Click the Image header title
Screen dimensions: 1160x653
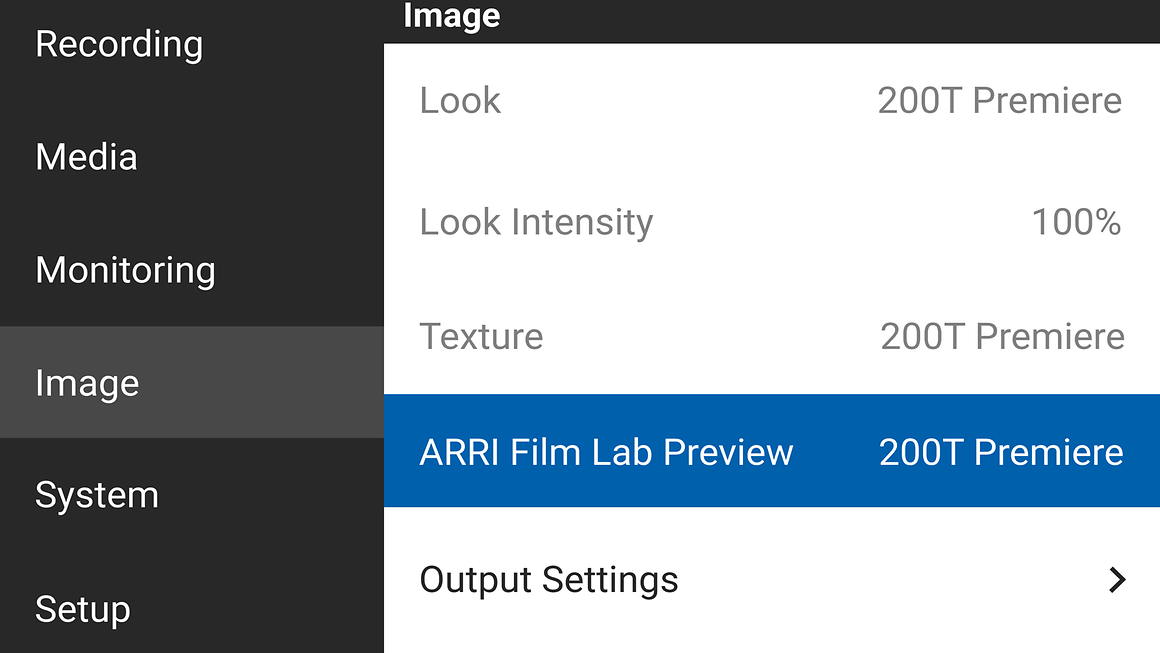(x=451, y=16)
